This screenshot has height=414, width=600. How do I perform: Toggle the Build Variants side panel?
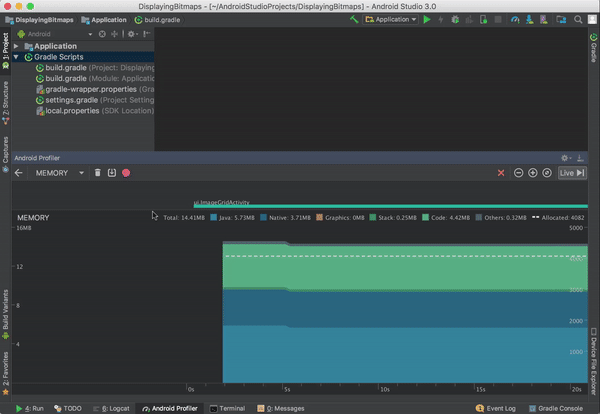pyautogui.click(x=5, y=314)
